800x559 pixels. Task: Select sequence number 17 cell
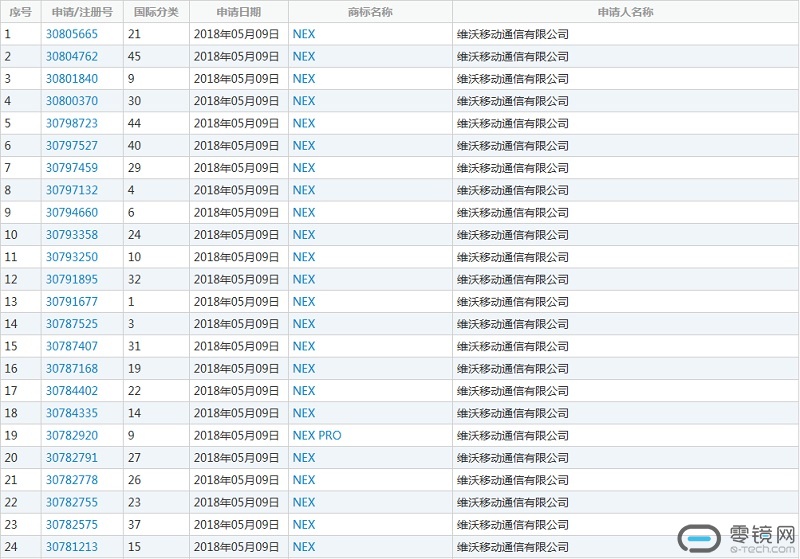click(x=20, y=391)
